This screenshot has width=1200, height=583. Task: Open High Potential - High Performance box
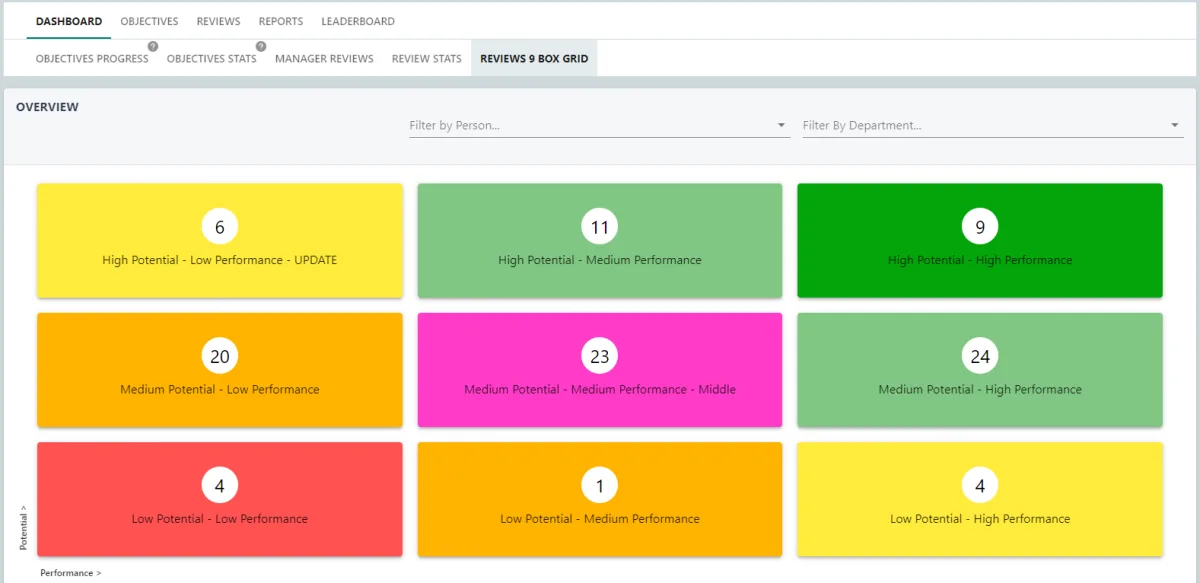980,241
